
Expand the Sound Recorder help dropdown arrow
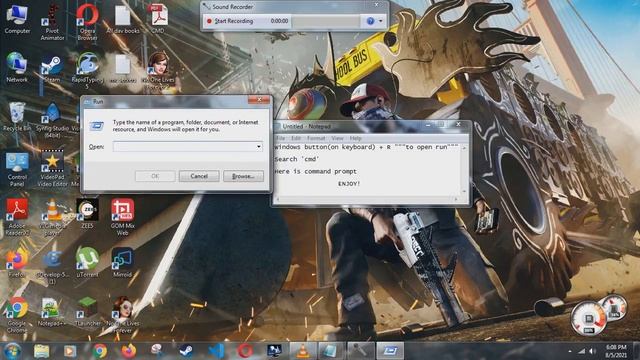381,21
